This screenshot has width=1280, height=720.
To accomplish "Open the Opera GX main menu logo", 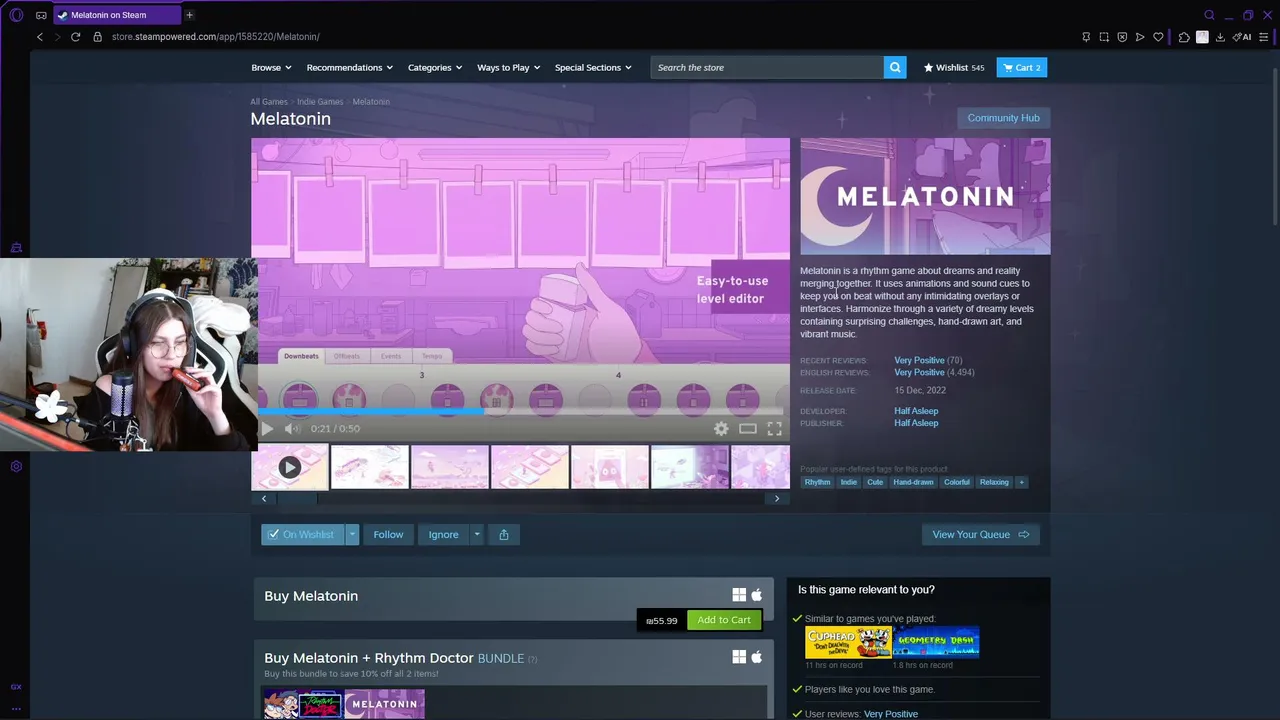I will (15, 15).
